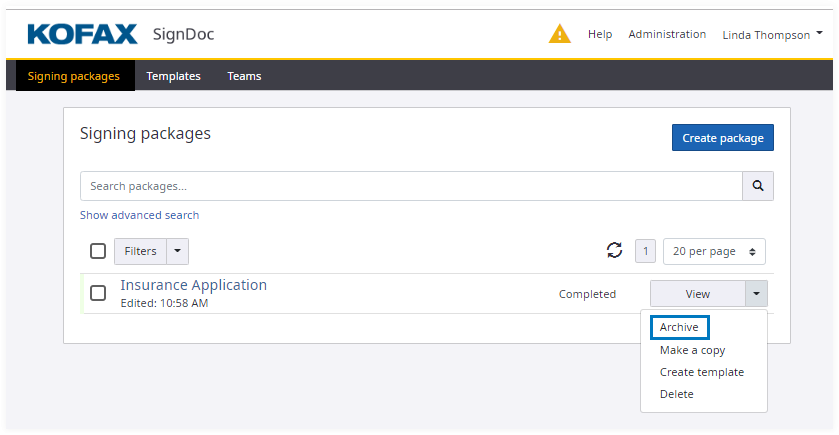Switch to the Templates tab

coord(173,76)
